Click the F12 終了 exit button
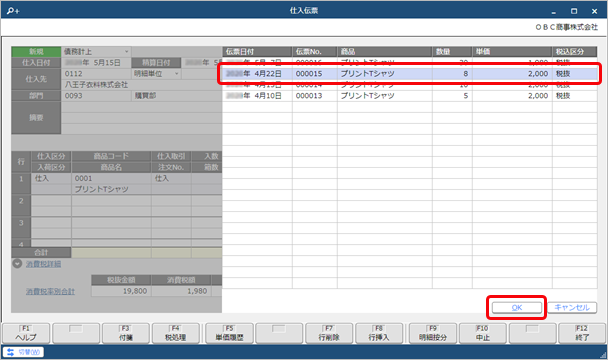 [582, 333]
